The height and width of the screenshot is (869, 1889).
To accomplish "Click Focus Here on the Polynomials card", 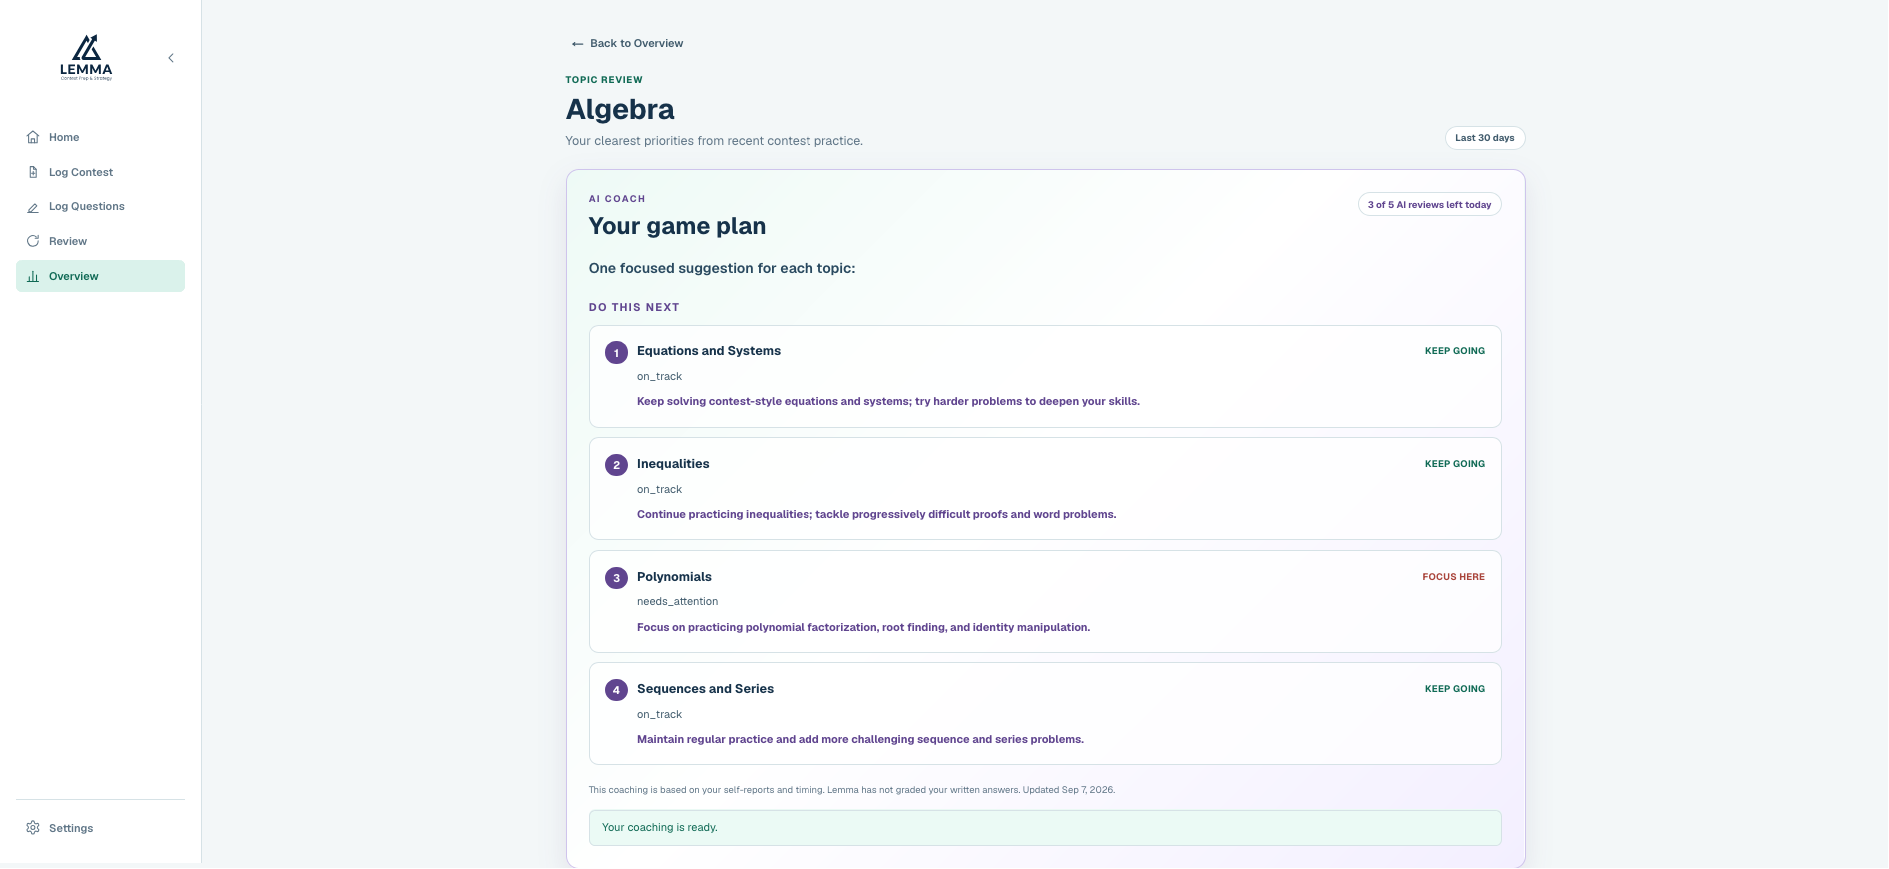I will pos(1454,577).
